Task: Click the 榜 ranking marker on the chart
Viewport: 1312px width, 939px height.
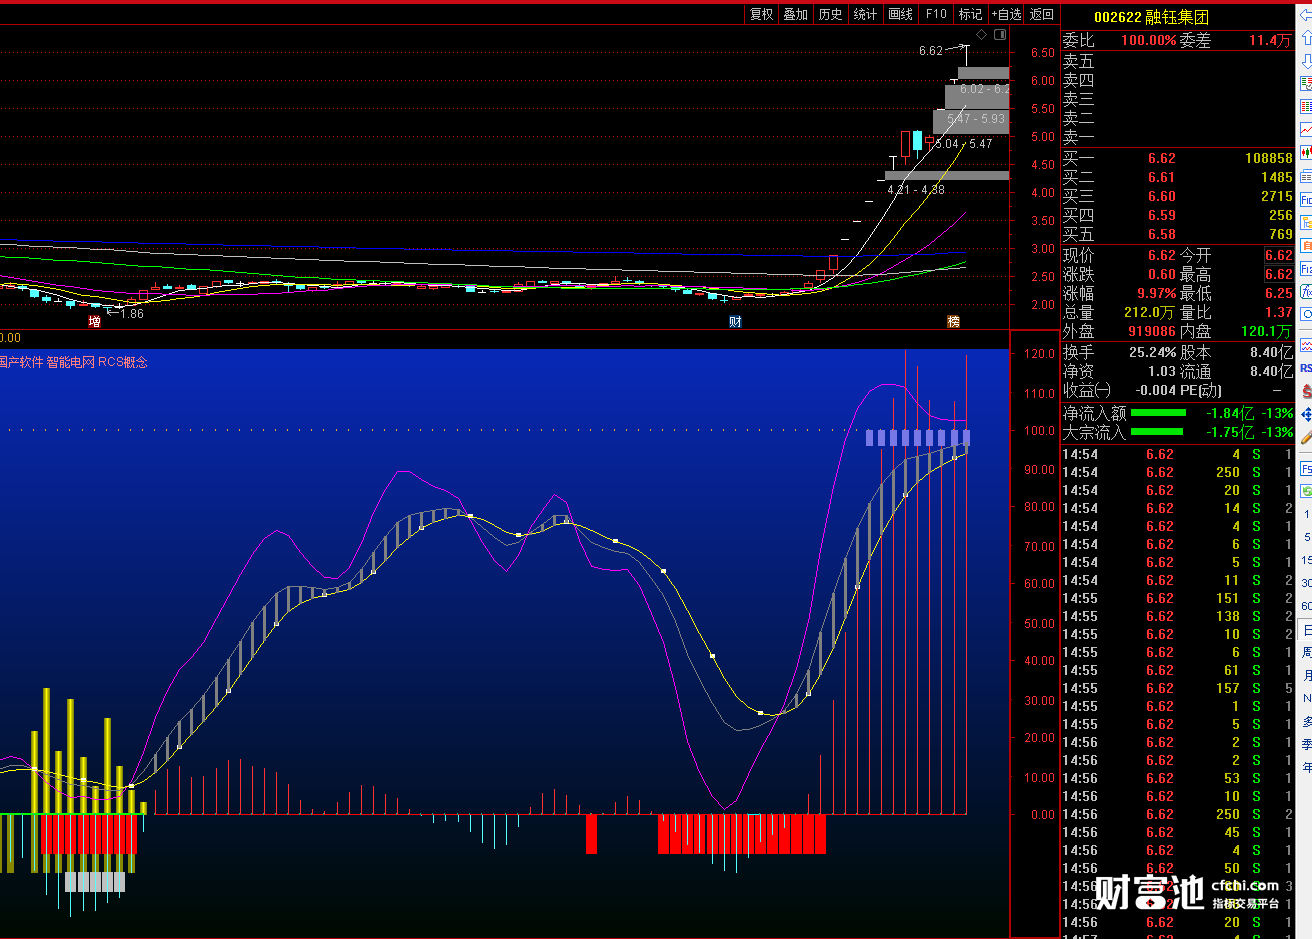Action: (x=953, y=321)
